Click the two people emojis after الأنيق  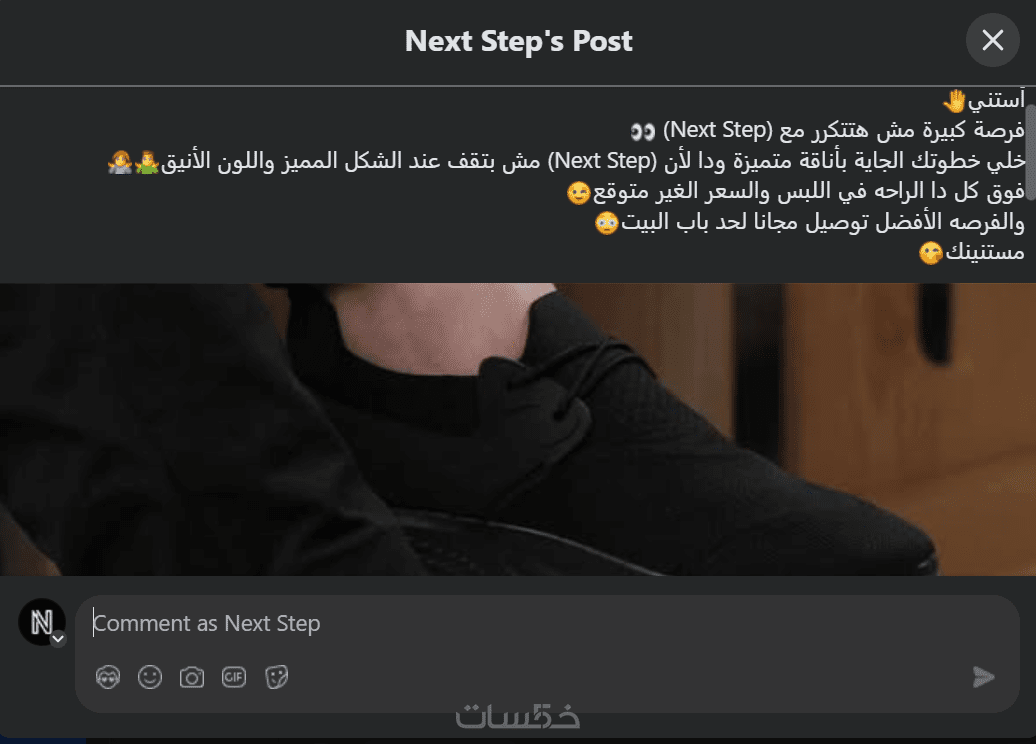[x=133, y=162]
